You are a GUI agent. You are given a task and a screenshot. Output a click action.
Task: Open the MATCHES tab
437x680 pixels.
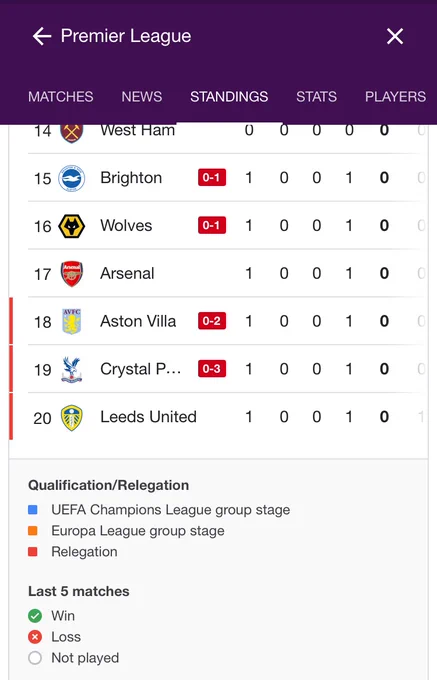click(x=61, y=96)
